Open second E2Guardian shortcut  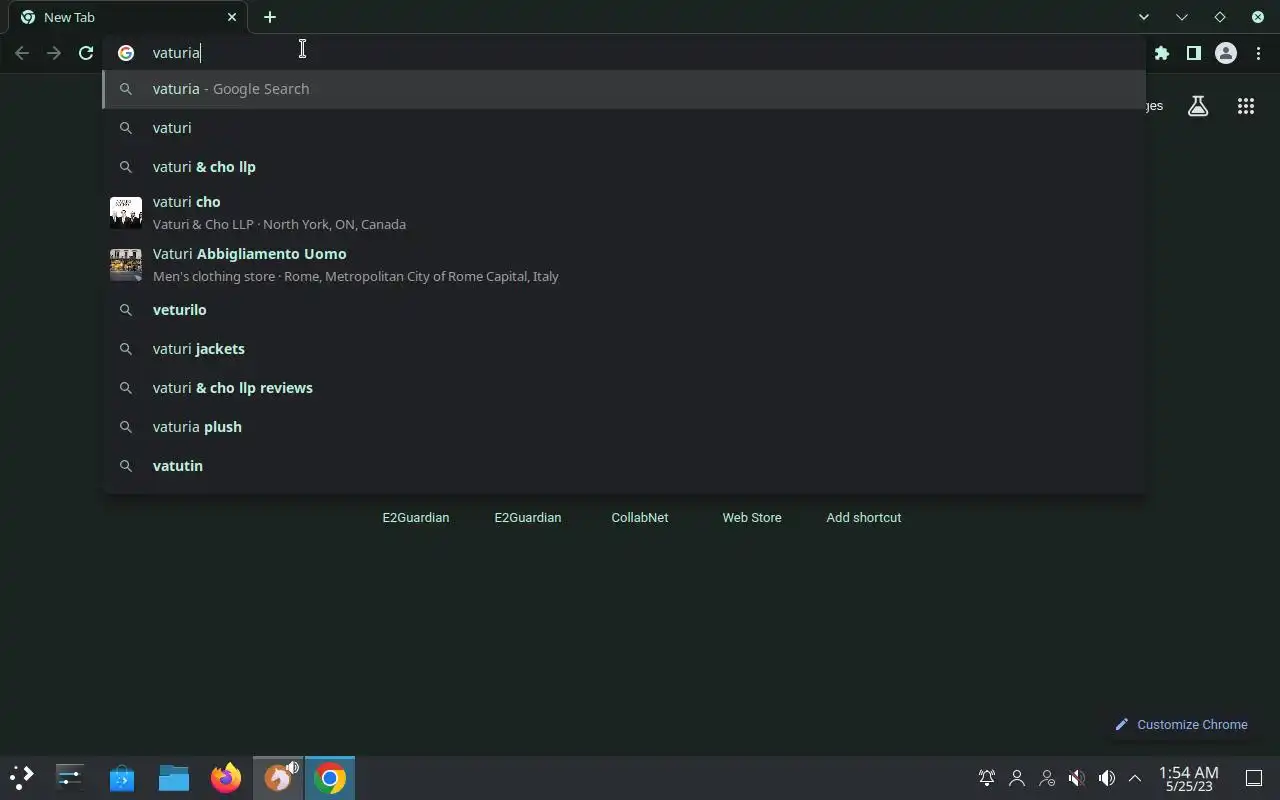pos(528,517)
